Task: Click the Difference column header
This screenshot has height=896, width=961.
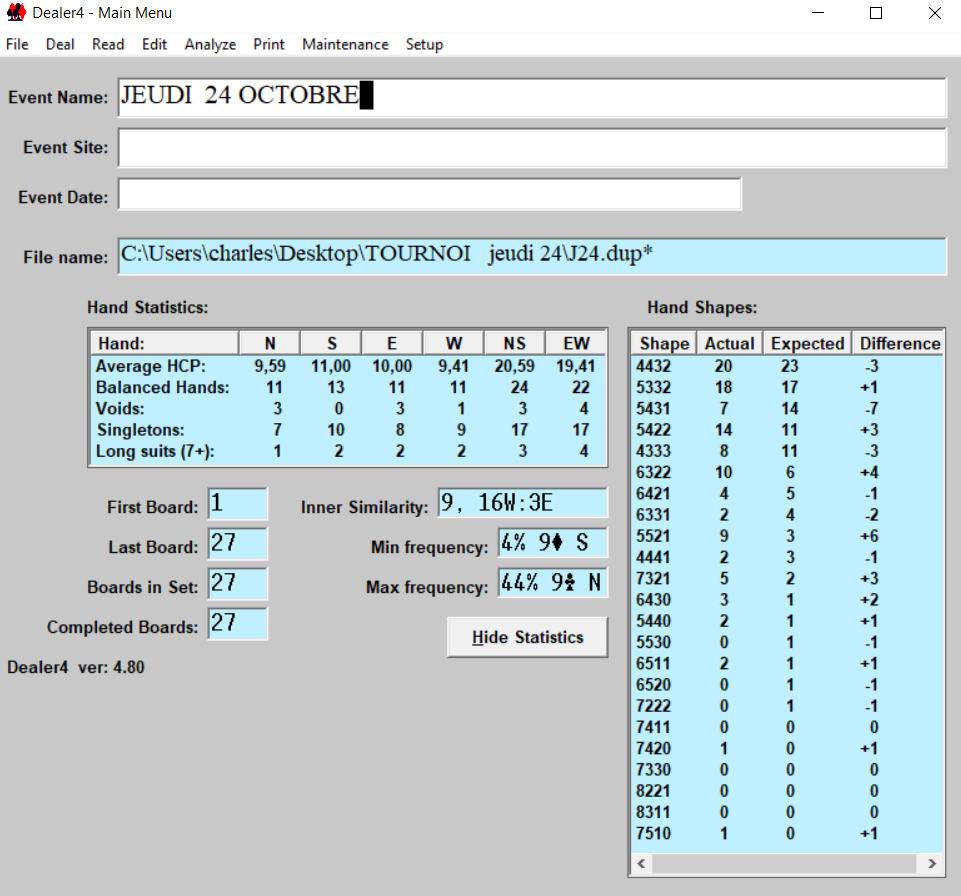Action: 898,343
